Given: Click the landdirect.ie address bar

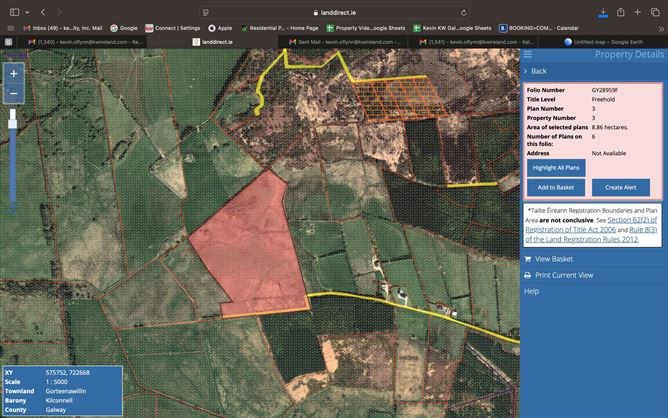Looking at the screenshot, I should click(333, 11).
